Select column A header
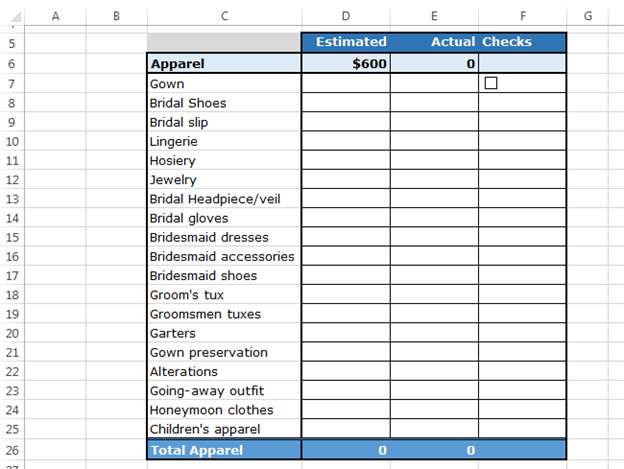The image size is (624, 469). coord(55,16)
